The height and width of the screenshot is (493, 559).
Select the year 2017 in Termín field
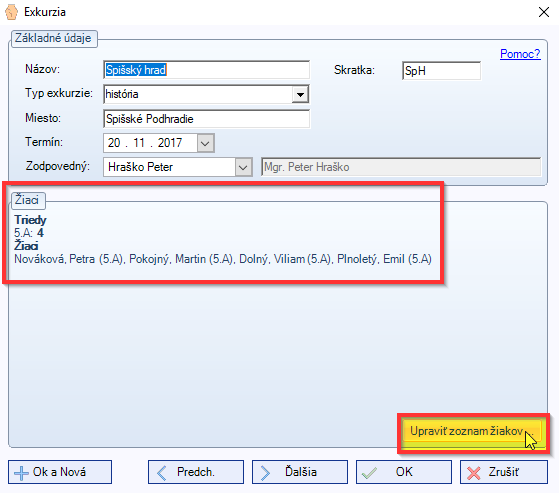pyautogui.click(x=170, y=143)
